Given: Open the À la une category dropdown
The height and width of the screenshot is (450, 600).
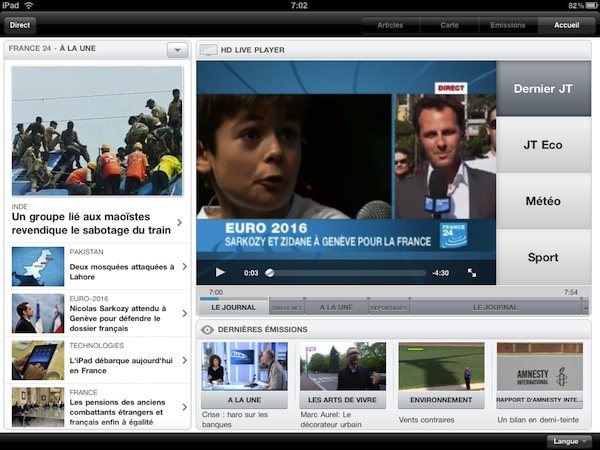Looking at the screenshot, I should click(x=177, y=50).
